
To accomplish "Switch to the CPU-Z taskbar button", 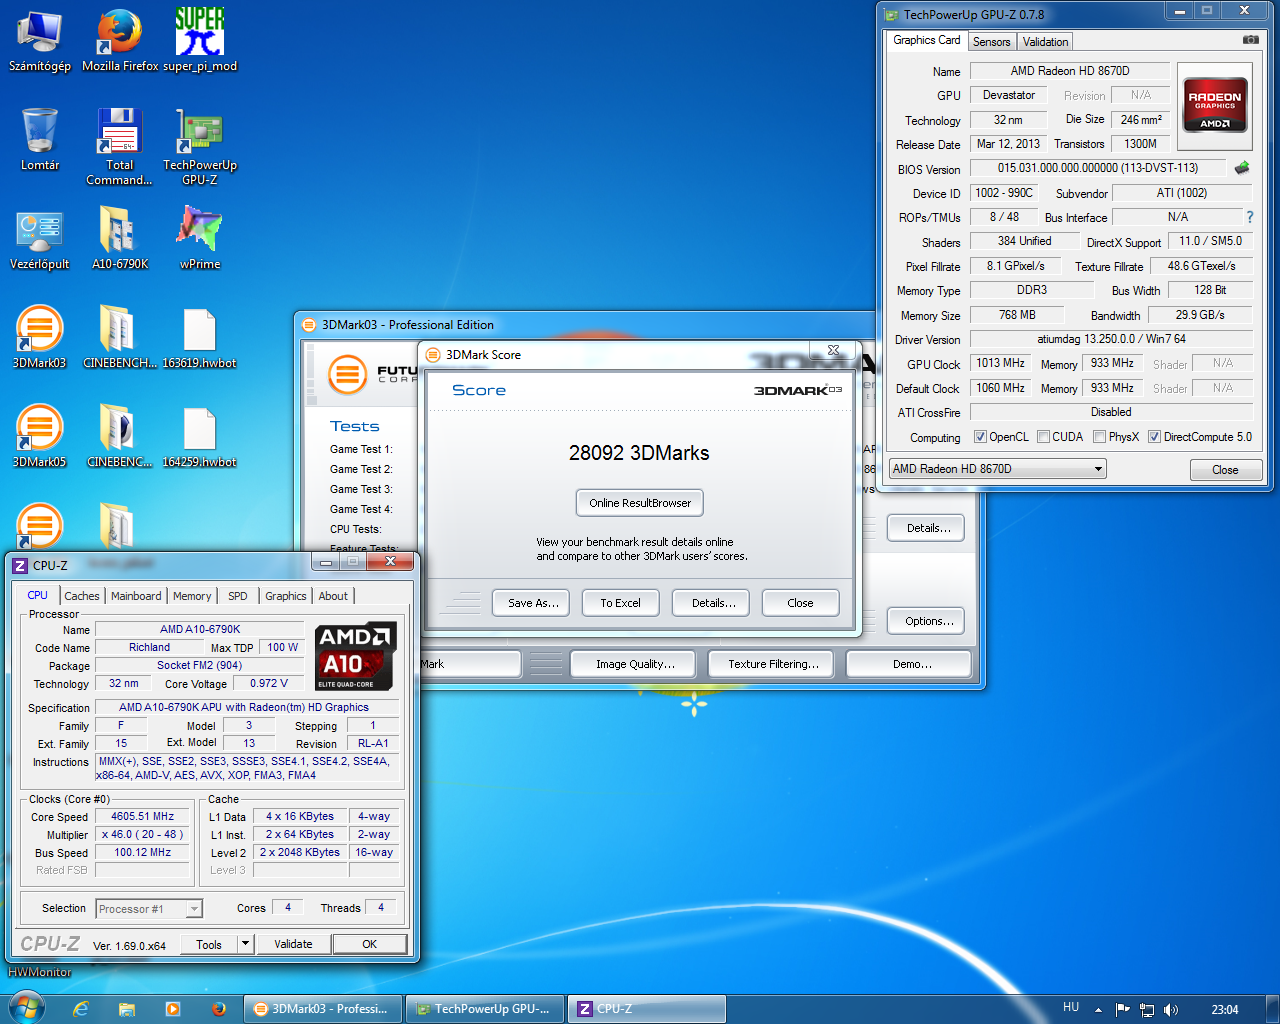I will 646,1009.
